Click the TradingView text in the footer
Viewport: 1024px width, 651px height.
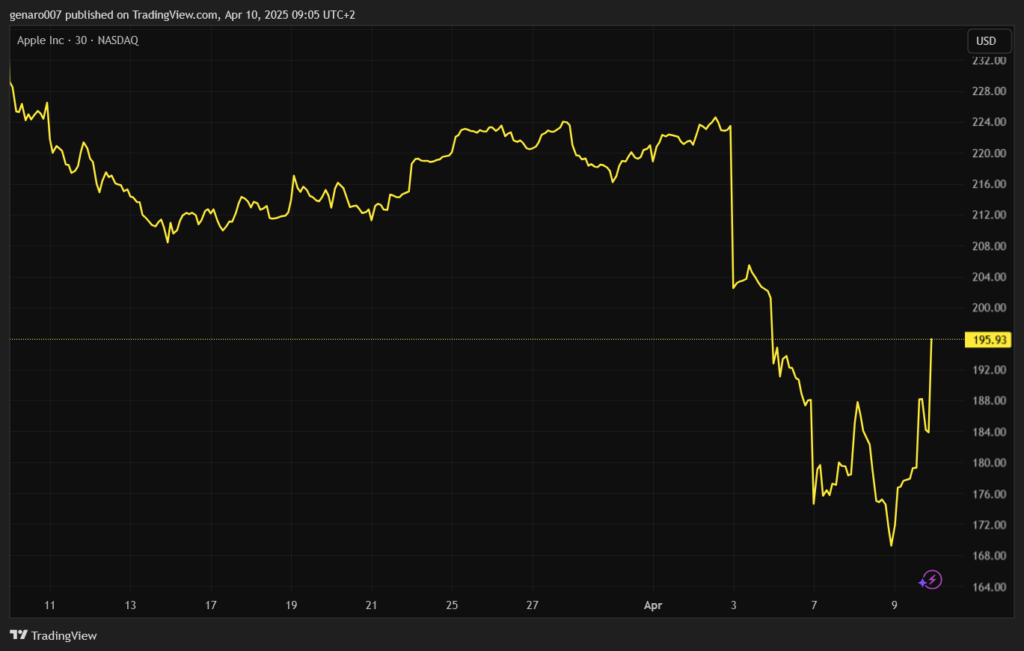point(64,635)
